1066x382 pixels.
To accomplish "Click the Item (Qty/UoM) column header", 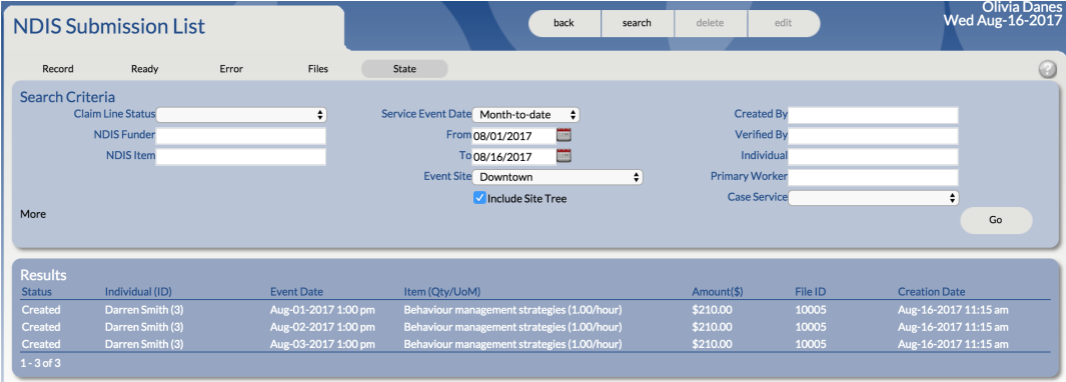I will (x=442, y=292).
